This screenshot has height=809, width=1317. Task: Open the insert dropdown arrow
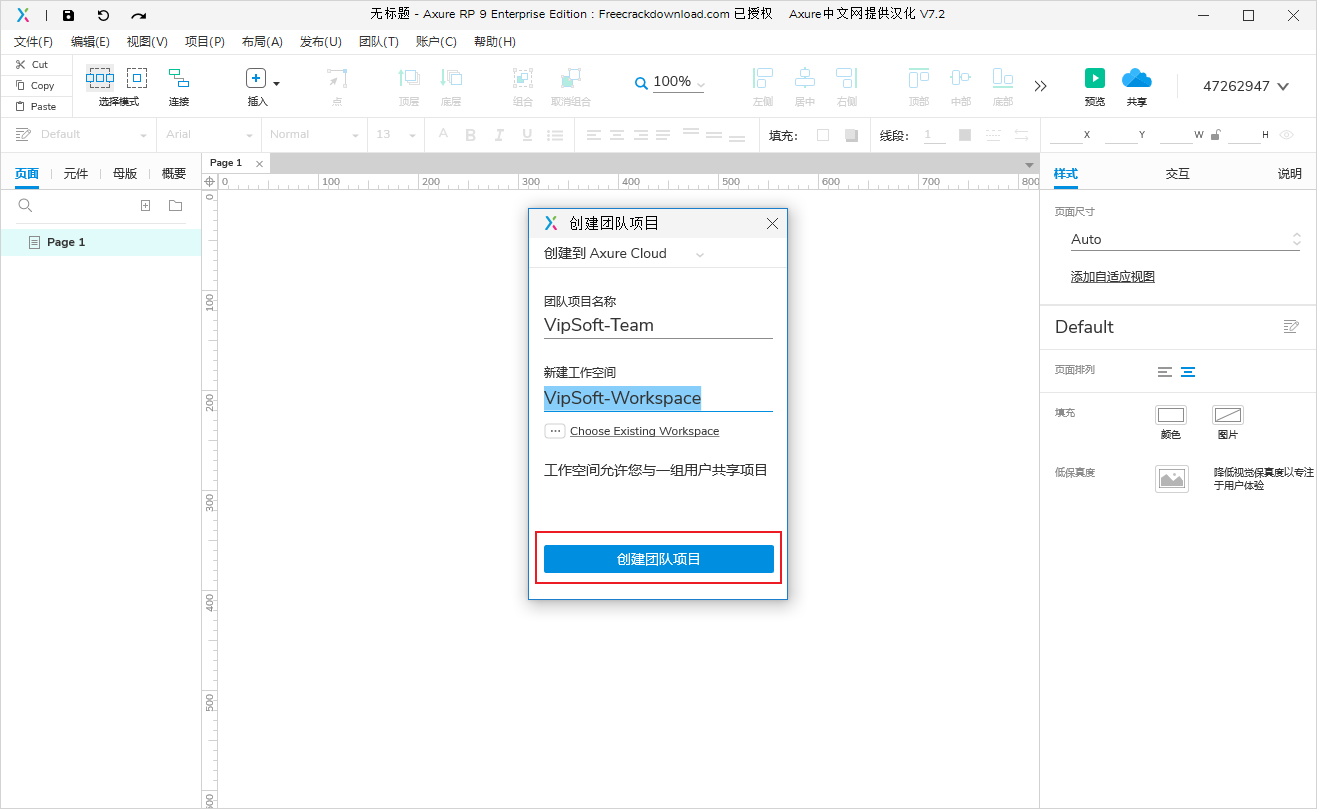pos(277,84)
